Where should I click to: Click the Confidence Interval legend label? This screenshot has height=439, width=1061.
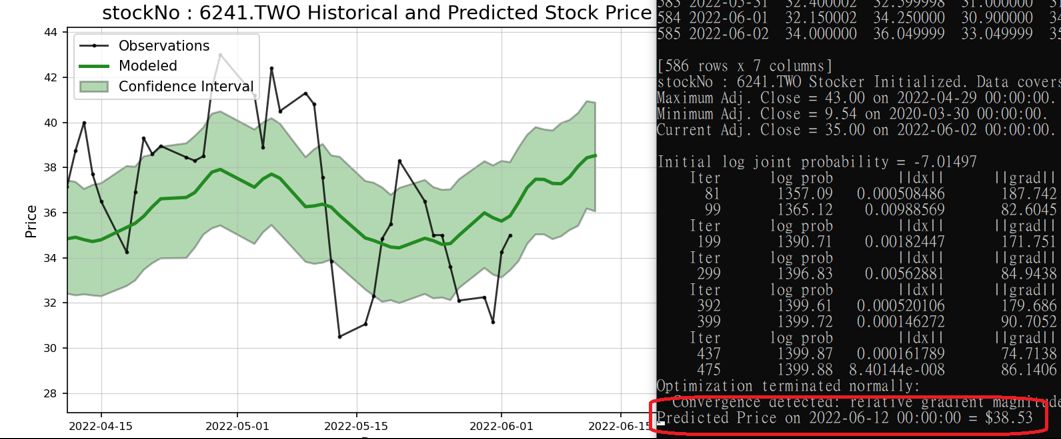[186, 87]
